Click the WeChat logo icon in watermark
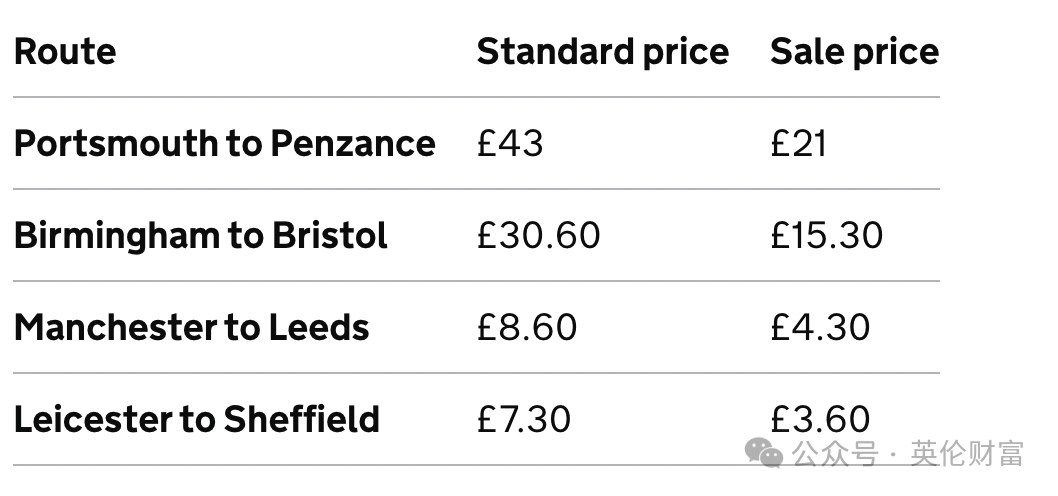The height and width of the screenshot is (496, 1058). coord(764,452)
